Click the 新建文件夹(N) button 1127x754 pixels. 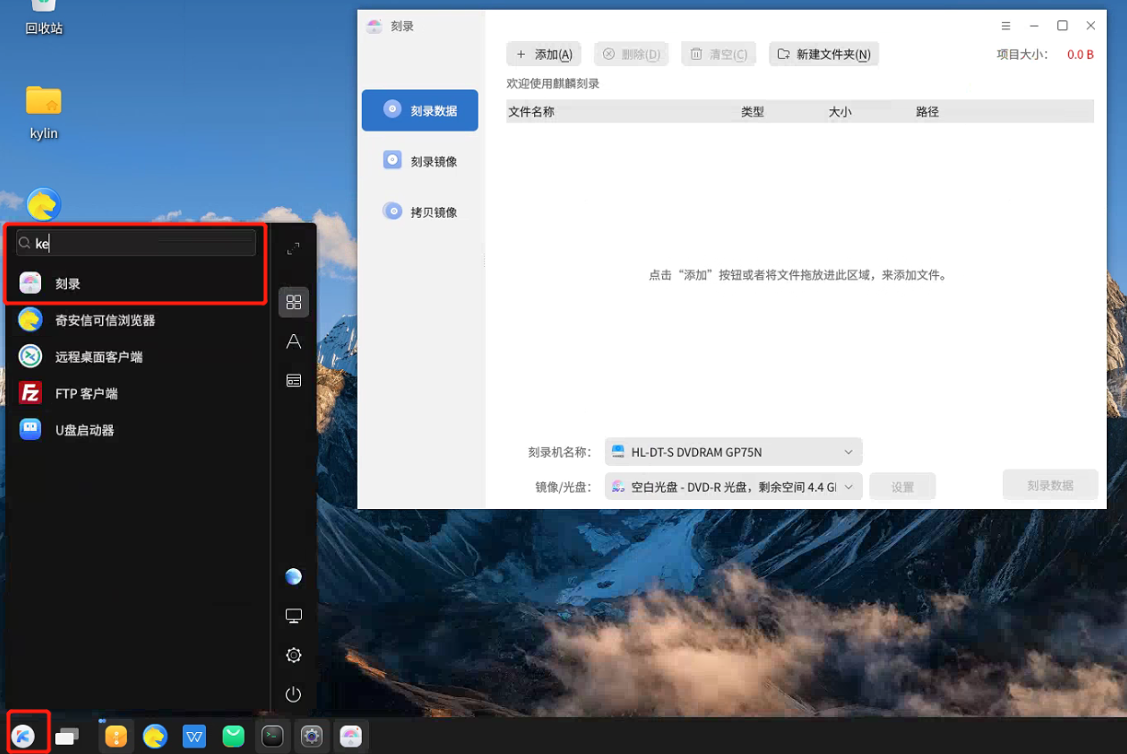click(x=824, y=54)
